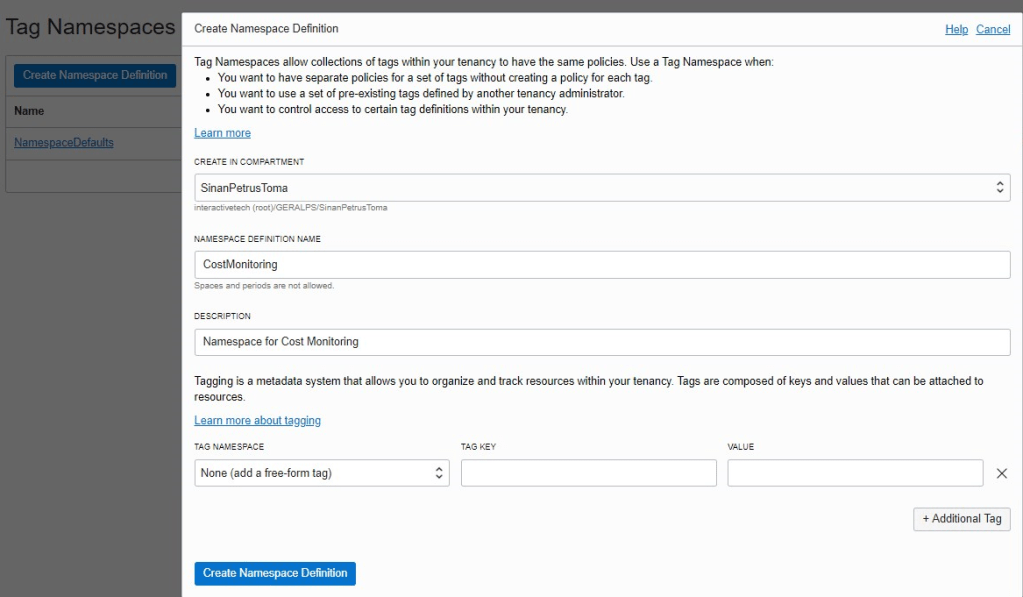Click the Namespace Definition Name field

click(x=602, y=265)
